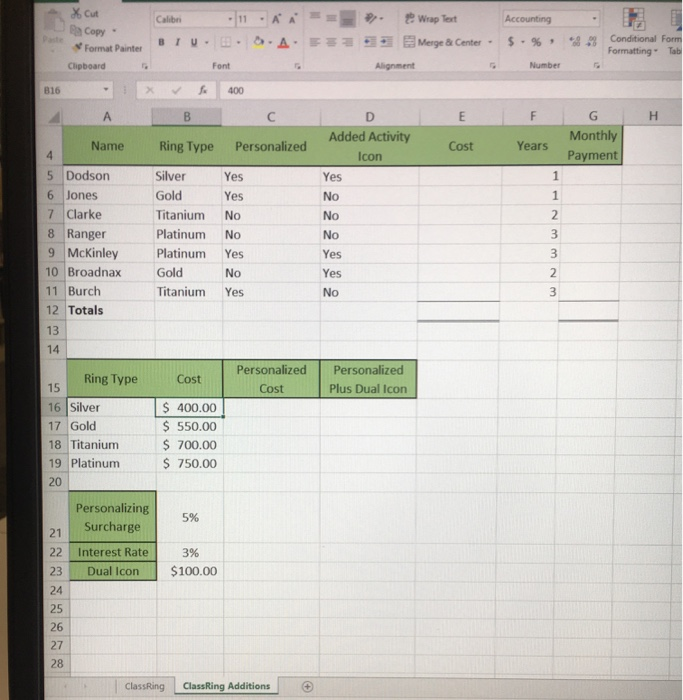Select the column E header
The image size is (683, 700).
[x=462, y=117]
